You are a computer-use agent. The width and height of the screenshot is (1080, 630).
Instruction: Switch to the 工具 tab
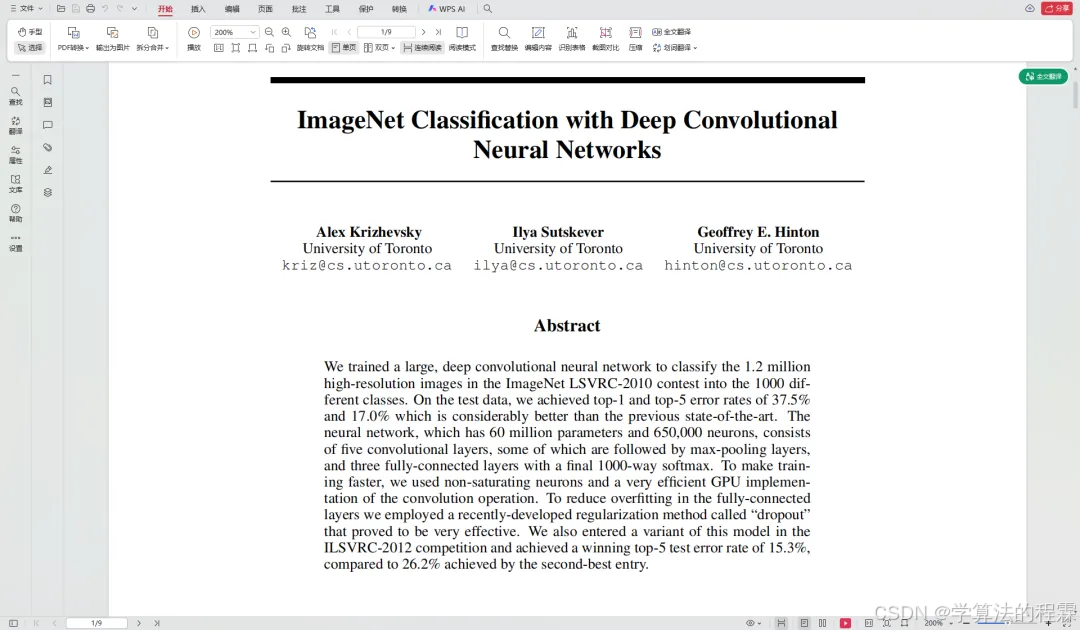tap(333, 9)
